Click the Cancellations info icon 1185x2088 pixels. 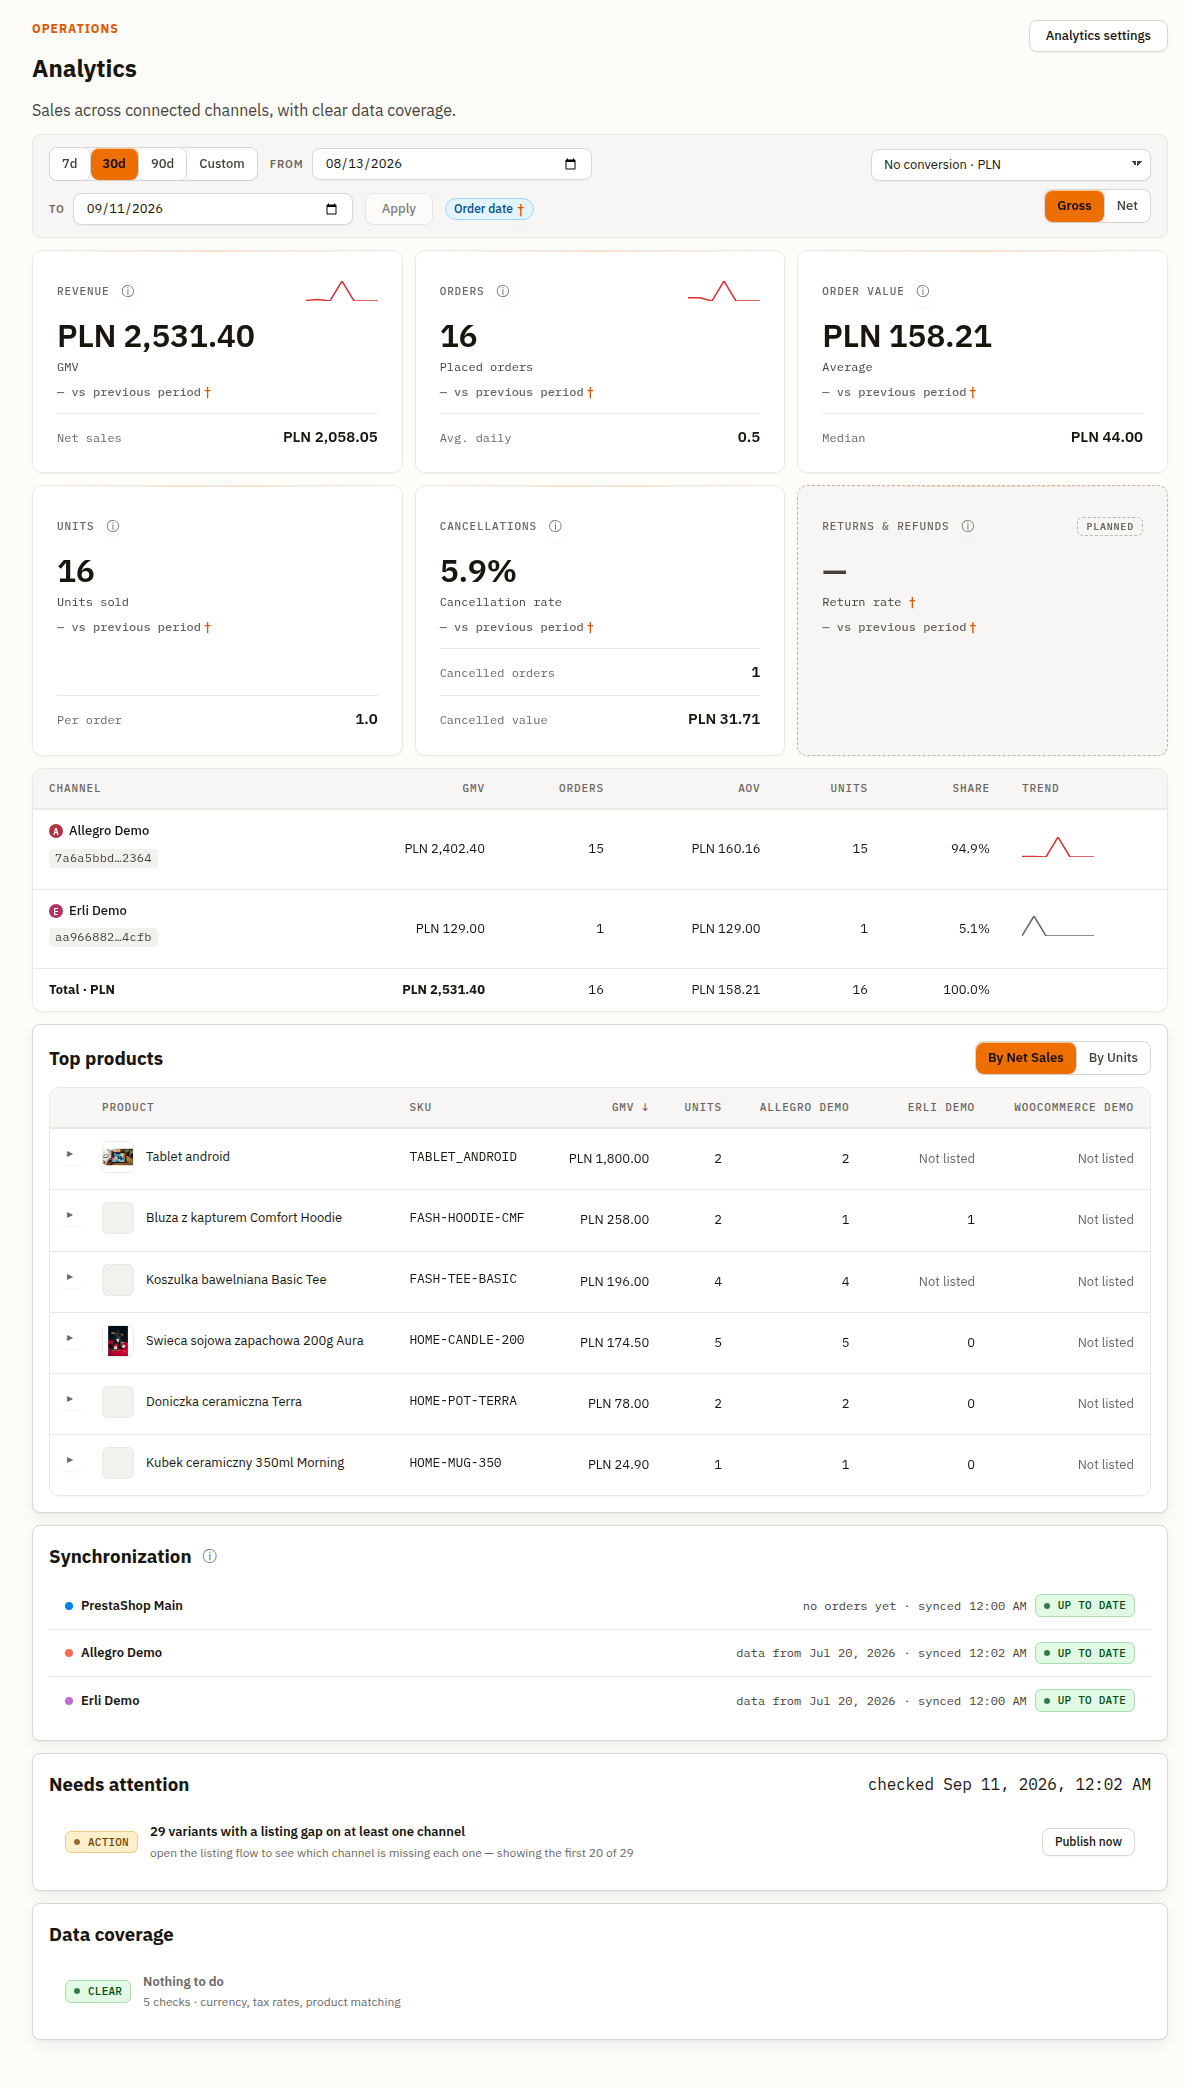click(555, 526)
